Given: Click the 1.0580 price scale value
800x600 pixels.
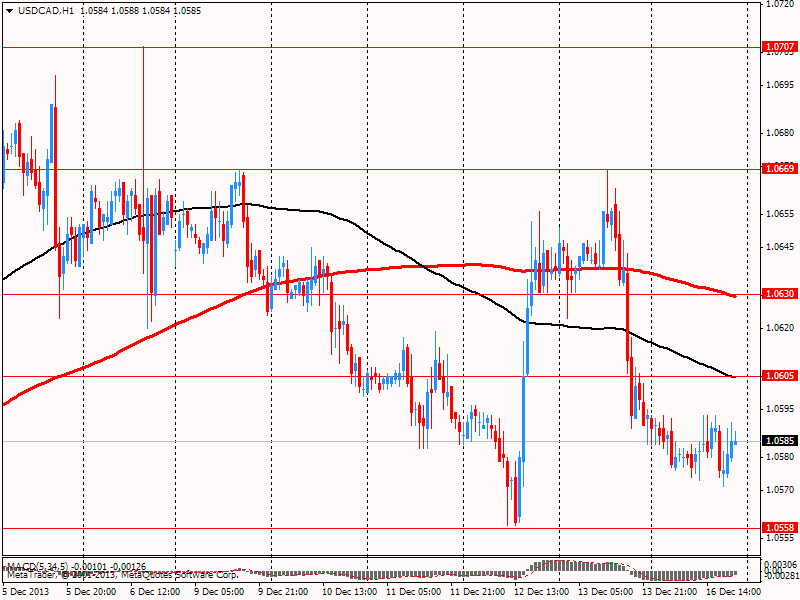Looking at the screenshot, I should click(781, 457).
